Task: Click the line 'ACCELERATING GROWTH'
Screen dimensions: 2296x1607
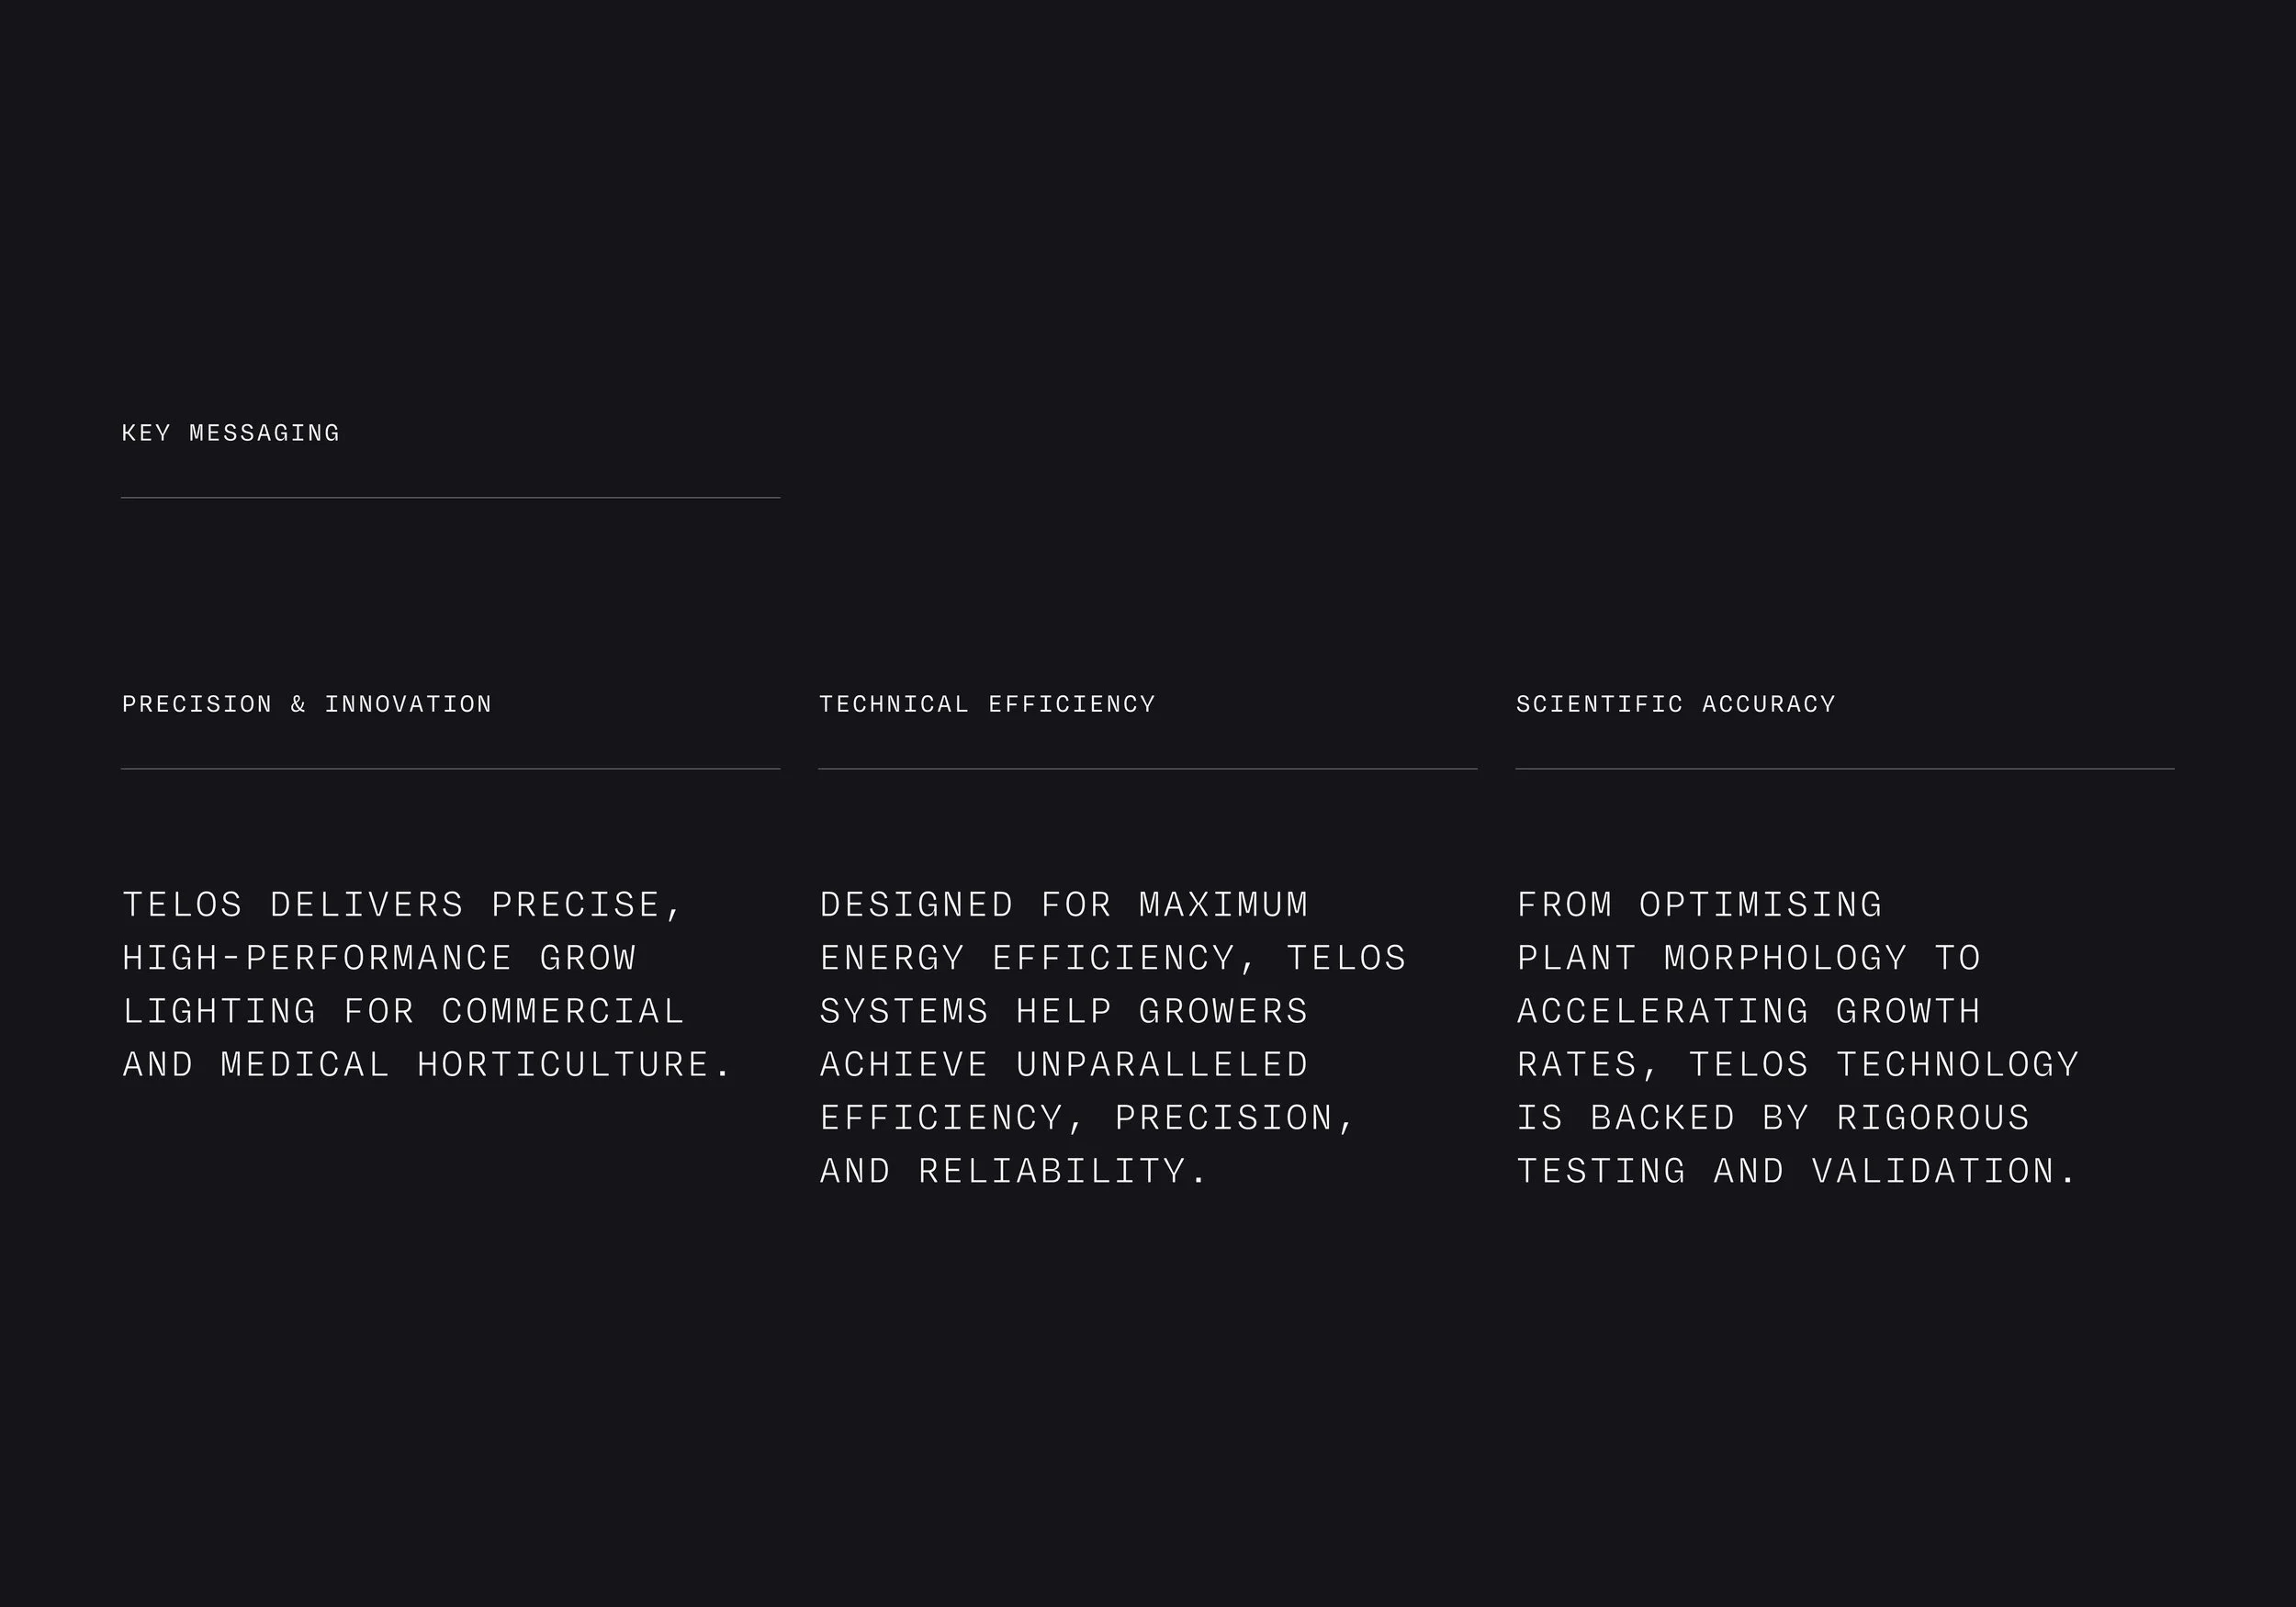Action: [x=1749, y=1011]
